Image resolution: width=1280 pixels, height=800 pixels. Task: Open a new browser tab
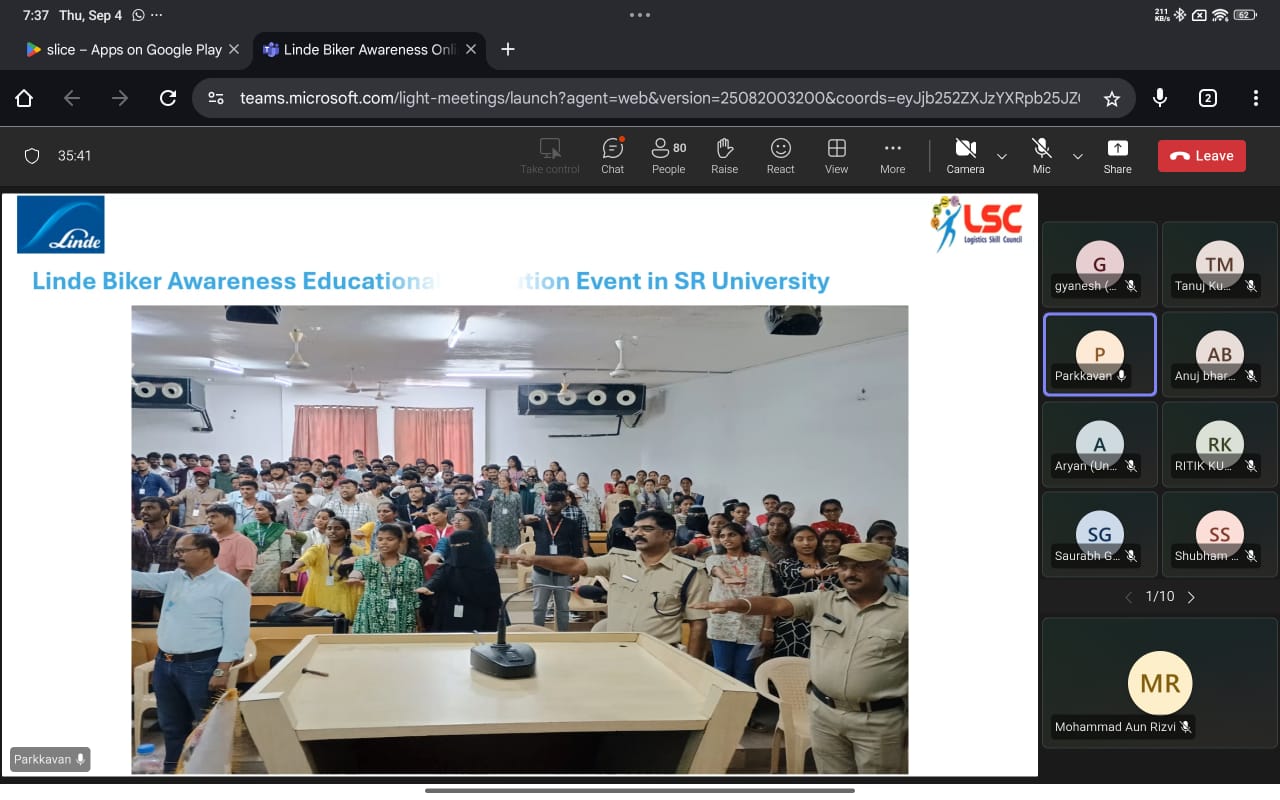click(508, 49)
